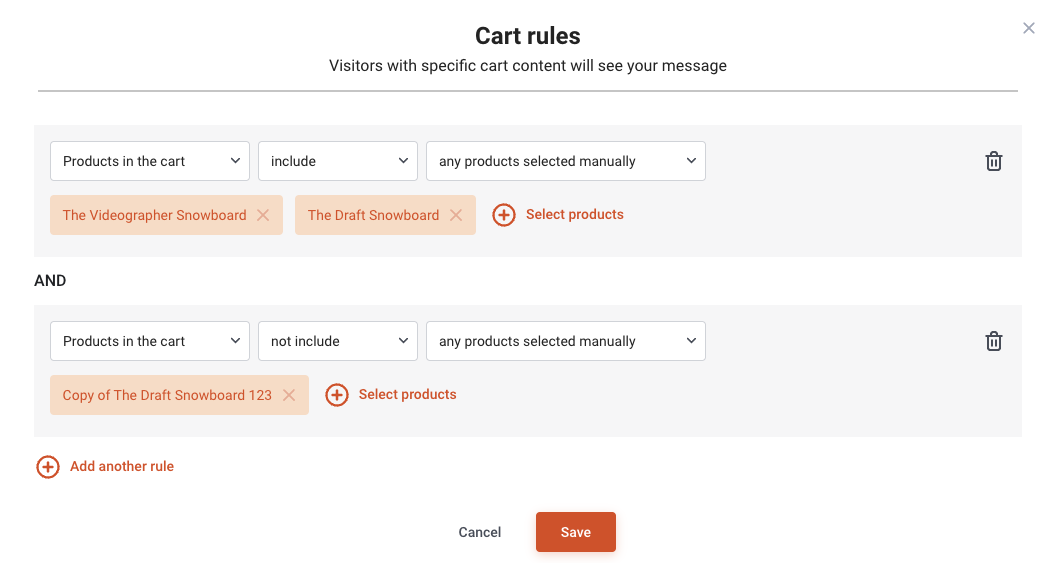Save the cart rules
Viewport: 1053px width, 563px height.
pos(576,532)
